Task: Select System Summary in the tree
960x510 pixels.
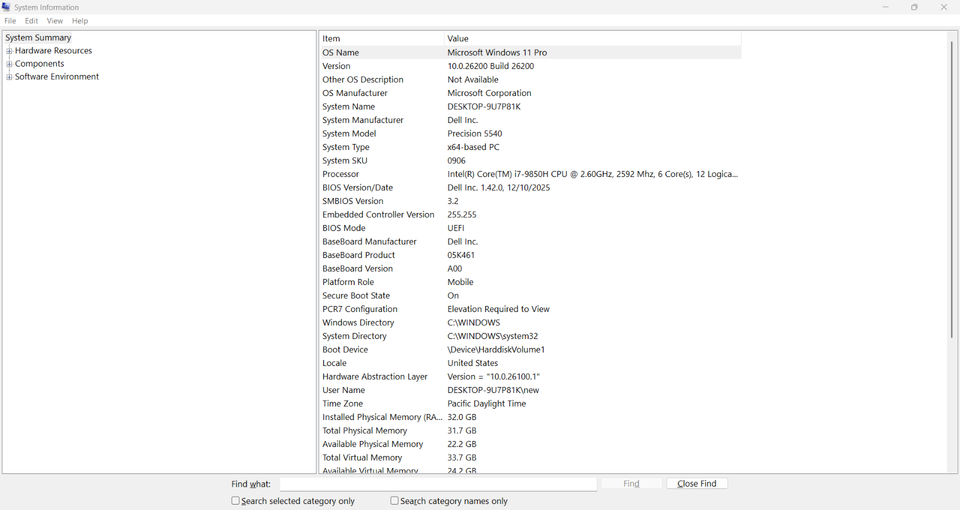Action: pos(38,37)
